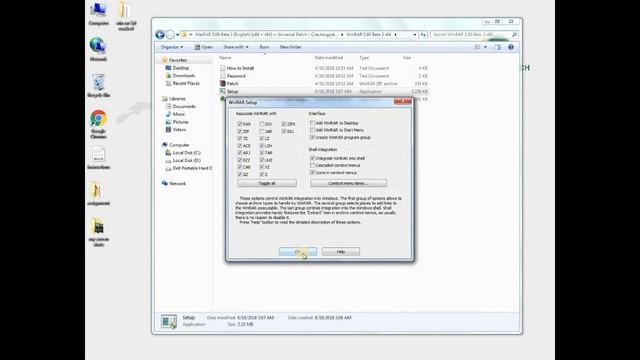Viewport: 640px width, 360px height.
Task: Open the Organize dropdown menu
Action: click(x=172, y=47)
